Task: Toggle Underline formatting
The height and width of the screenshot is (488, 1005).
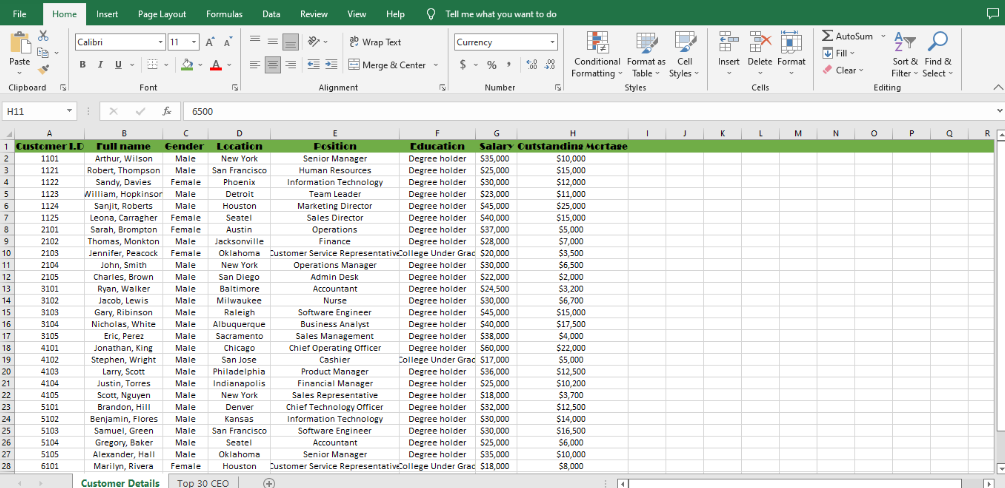Action: coord(119,65)
